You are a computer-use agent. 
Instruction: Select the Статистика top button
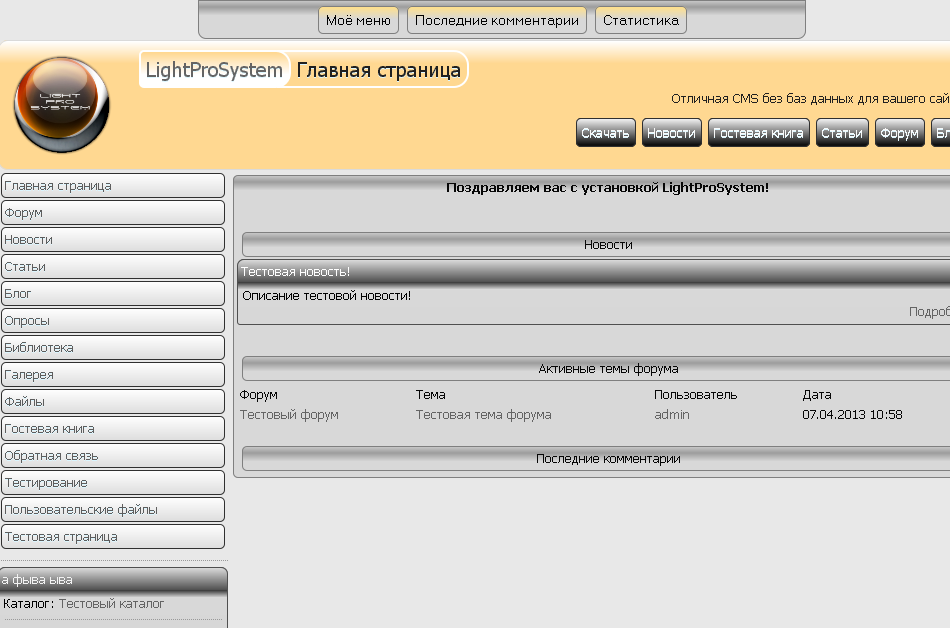coord(640,21)
